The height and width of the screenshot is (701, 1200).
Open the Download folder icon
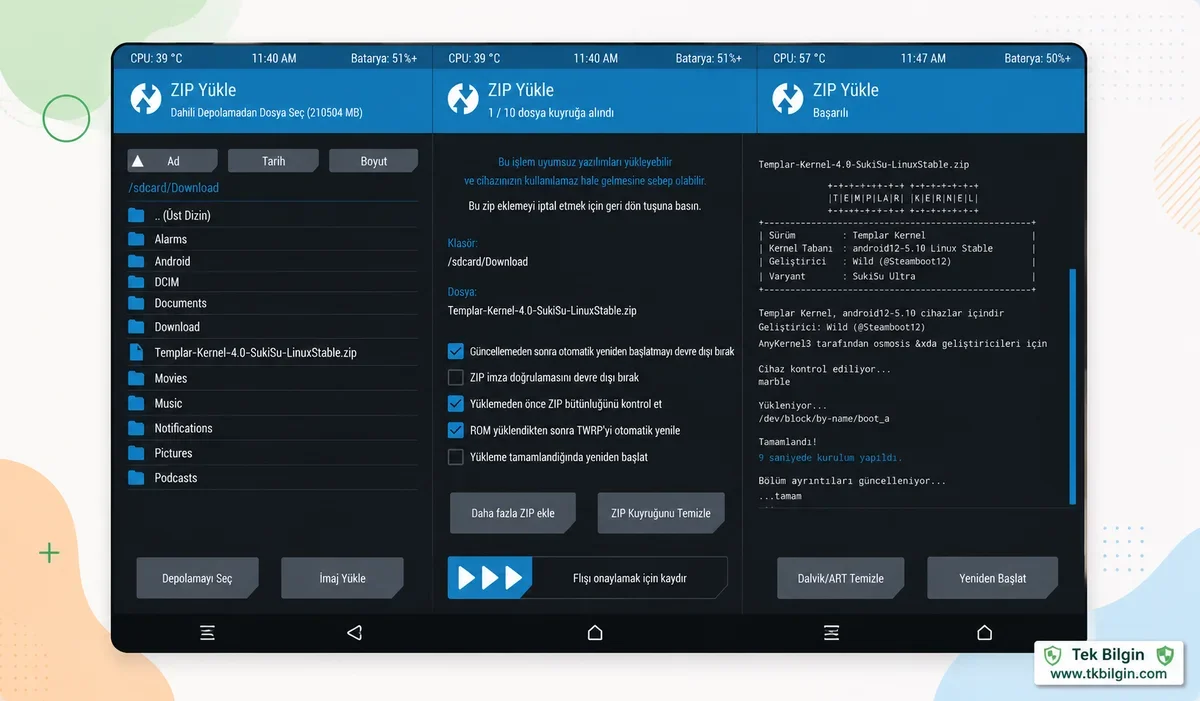click(x=136, y=327)
